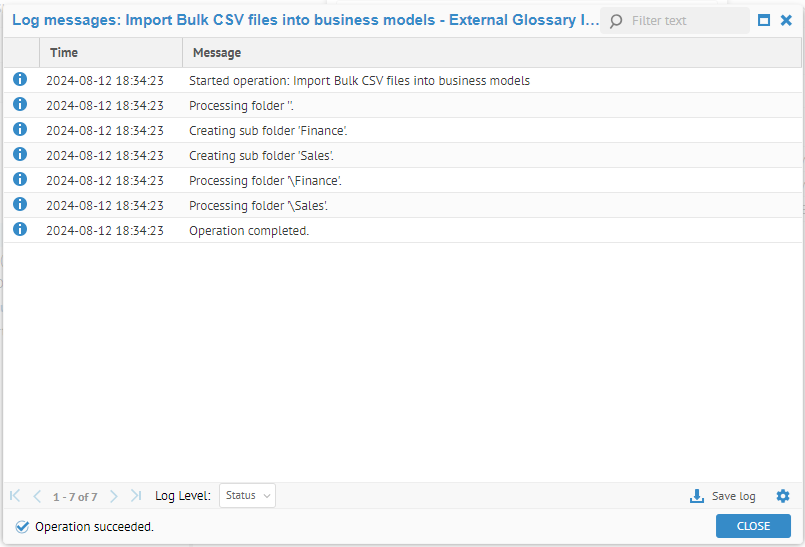The width and height of the screenshot is (805, 547).
Task: Click info icon beside 'Creating sub folder Finance'
Action: [20, 130]
